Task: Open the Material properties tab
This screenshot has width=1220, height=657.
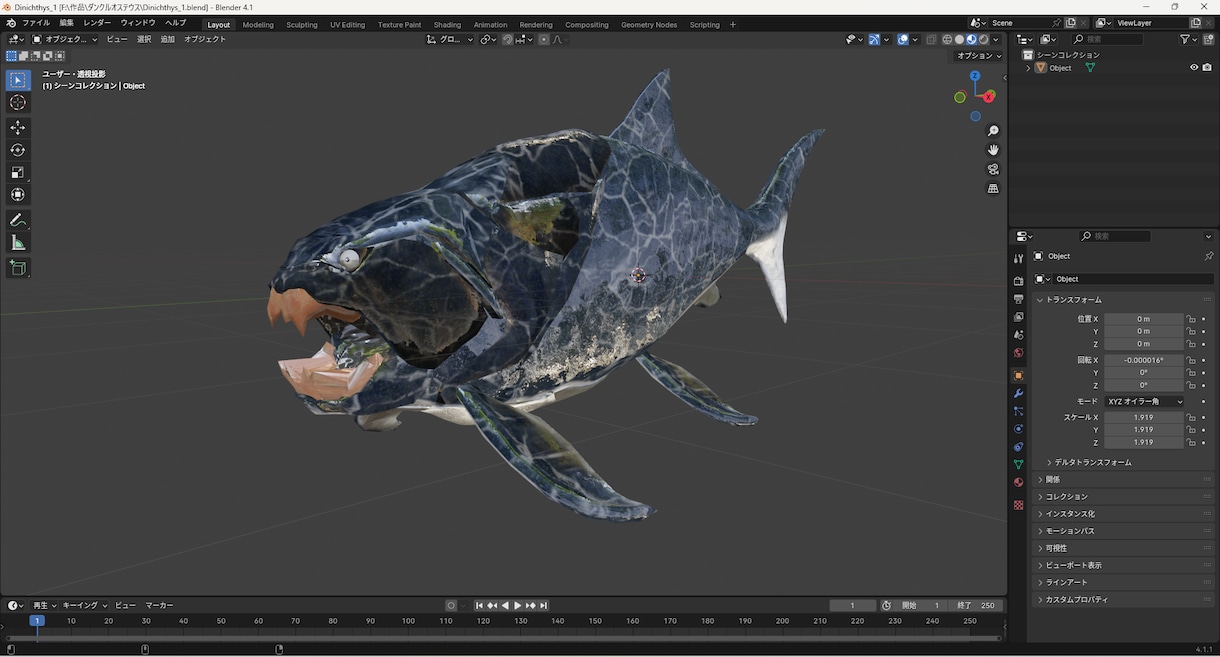Action: pyautogui.click(x=1019, y=482)
